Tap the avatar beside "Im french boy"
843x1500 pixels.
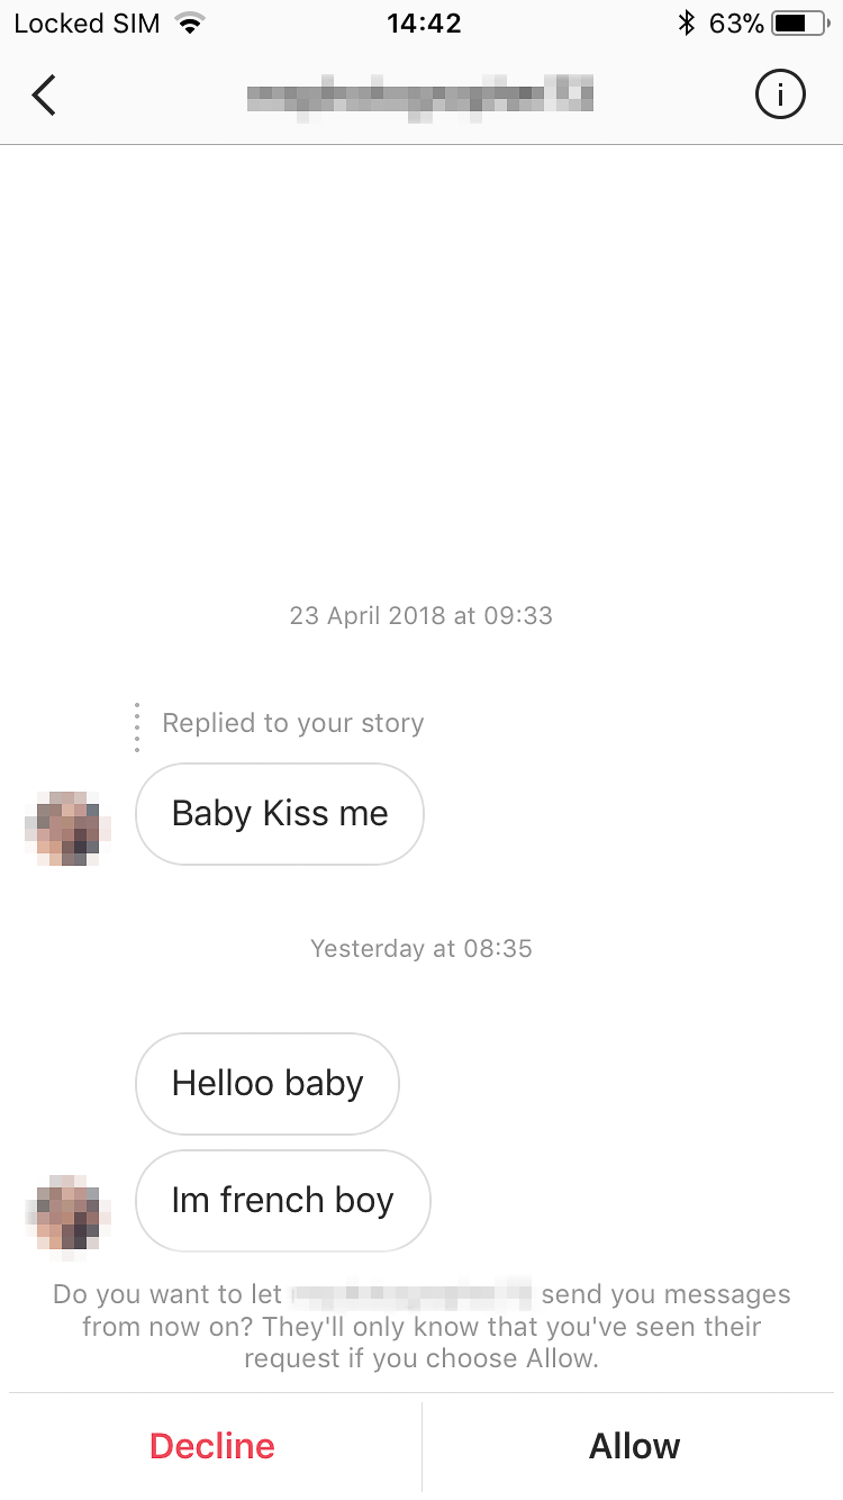[x=68, y=1212]
